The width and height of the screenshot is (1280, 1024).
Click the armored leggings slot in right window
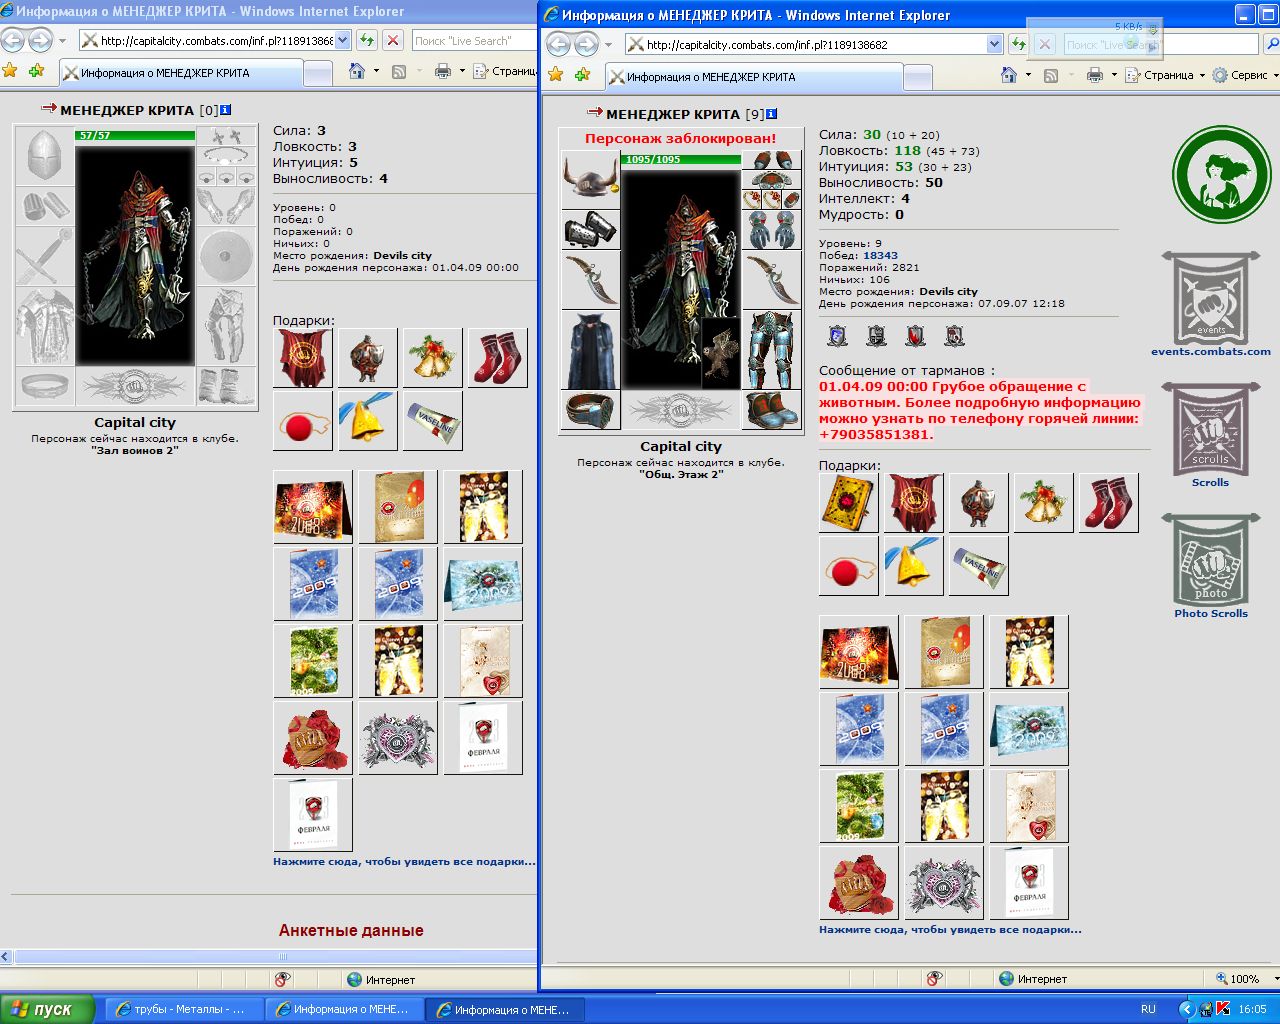coord(771,349)
